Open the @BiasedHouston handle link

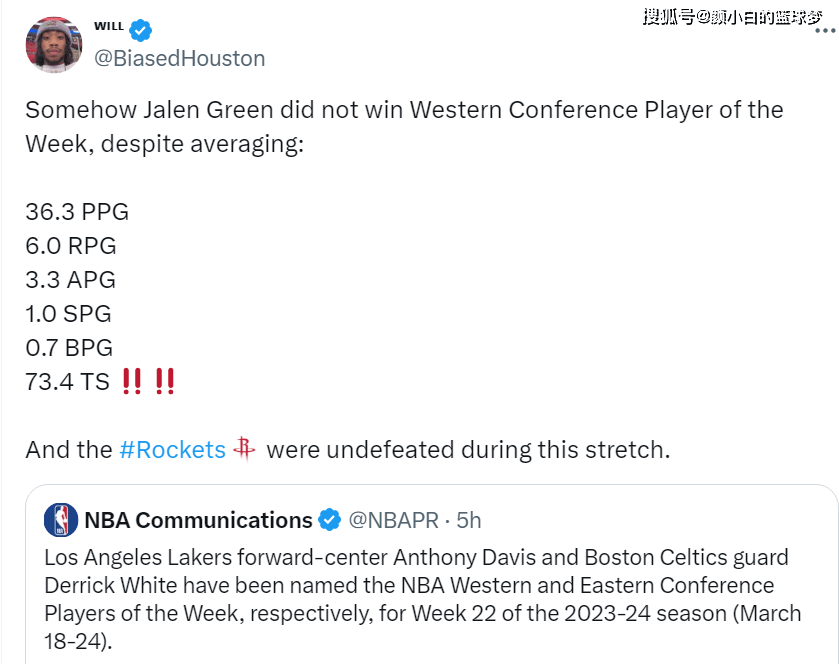[179, 58]
